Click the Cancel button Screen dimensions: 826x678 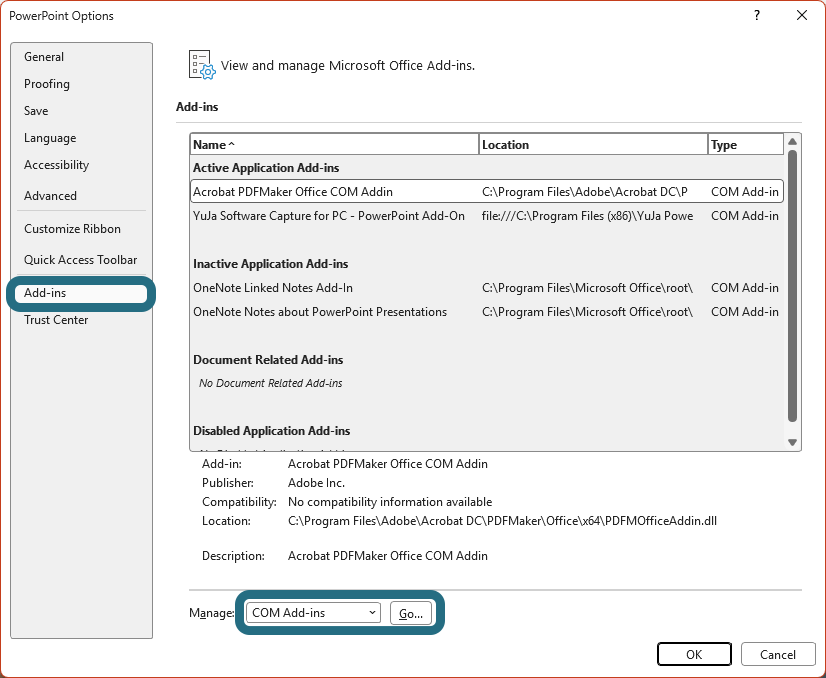coord(778,654)
